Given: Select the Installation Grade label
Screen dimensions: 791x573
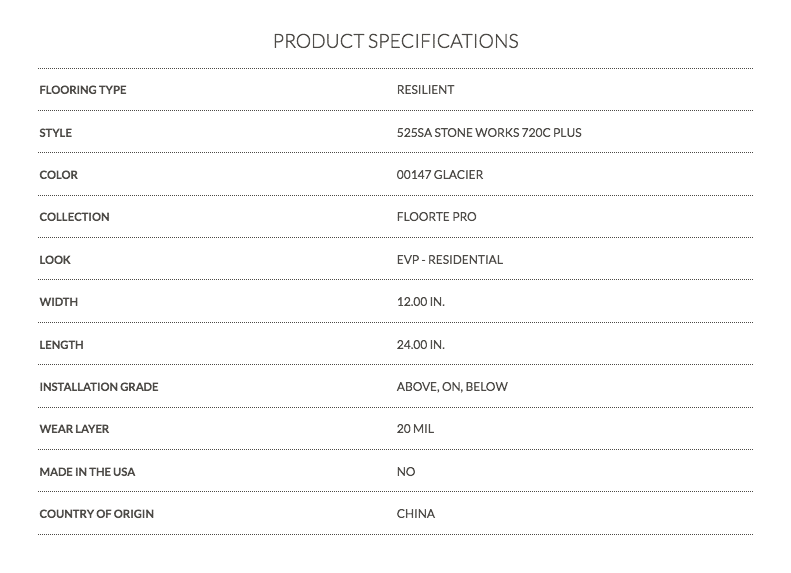Looking at the screenshot, I should coord(99,387).
